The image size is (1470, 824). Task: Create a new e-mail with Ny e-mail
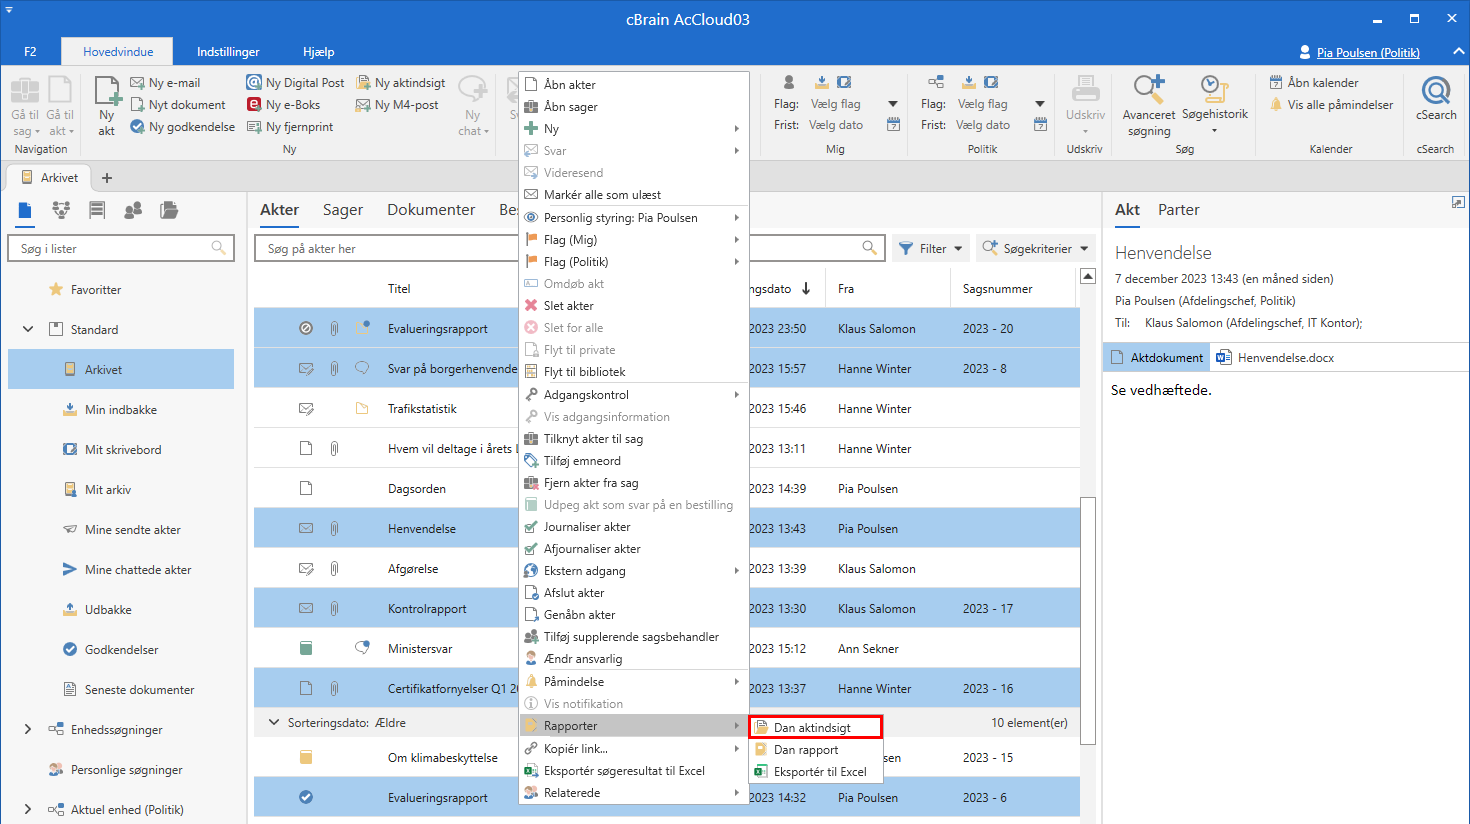pos(165,83)
